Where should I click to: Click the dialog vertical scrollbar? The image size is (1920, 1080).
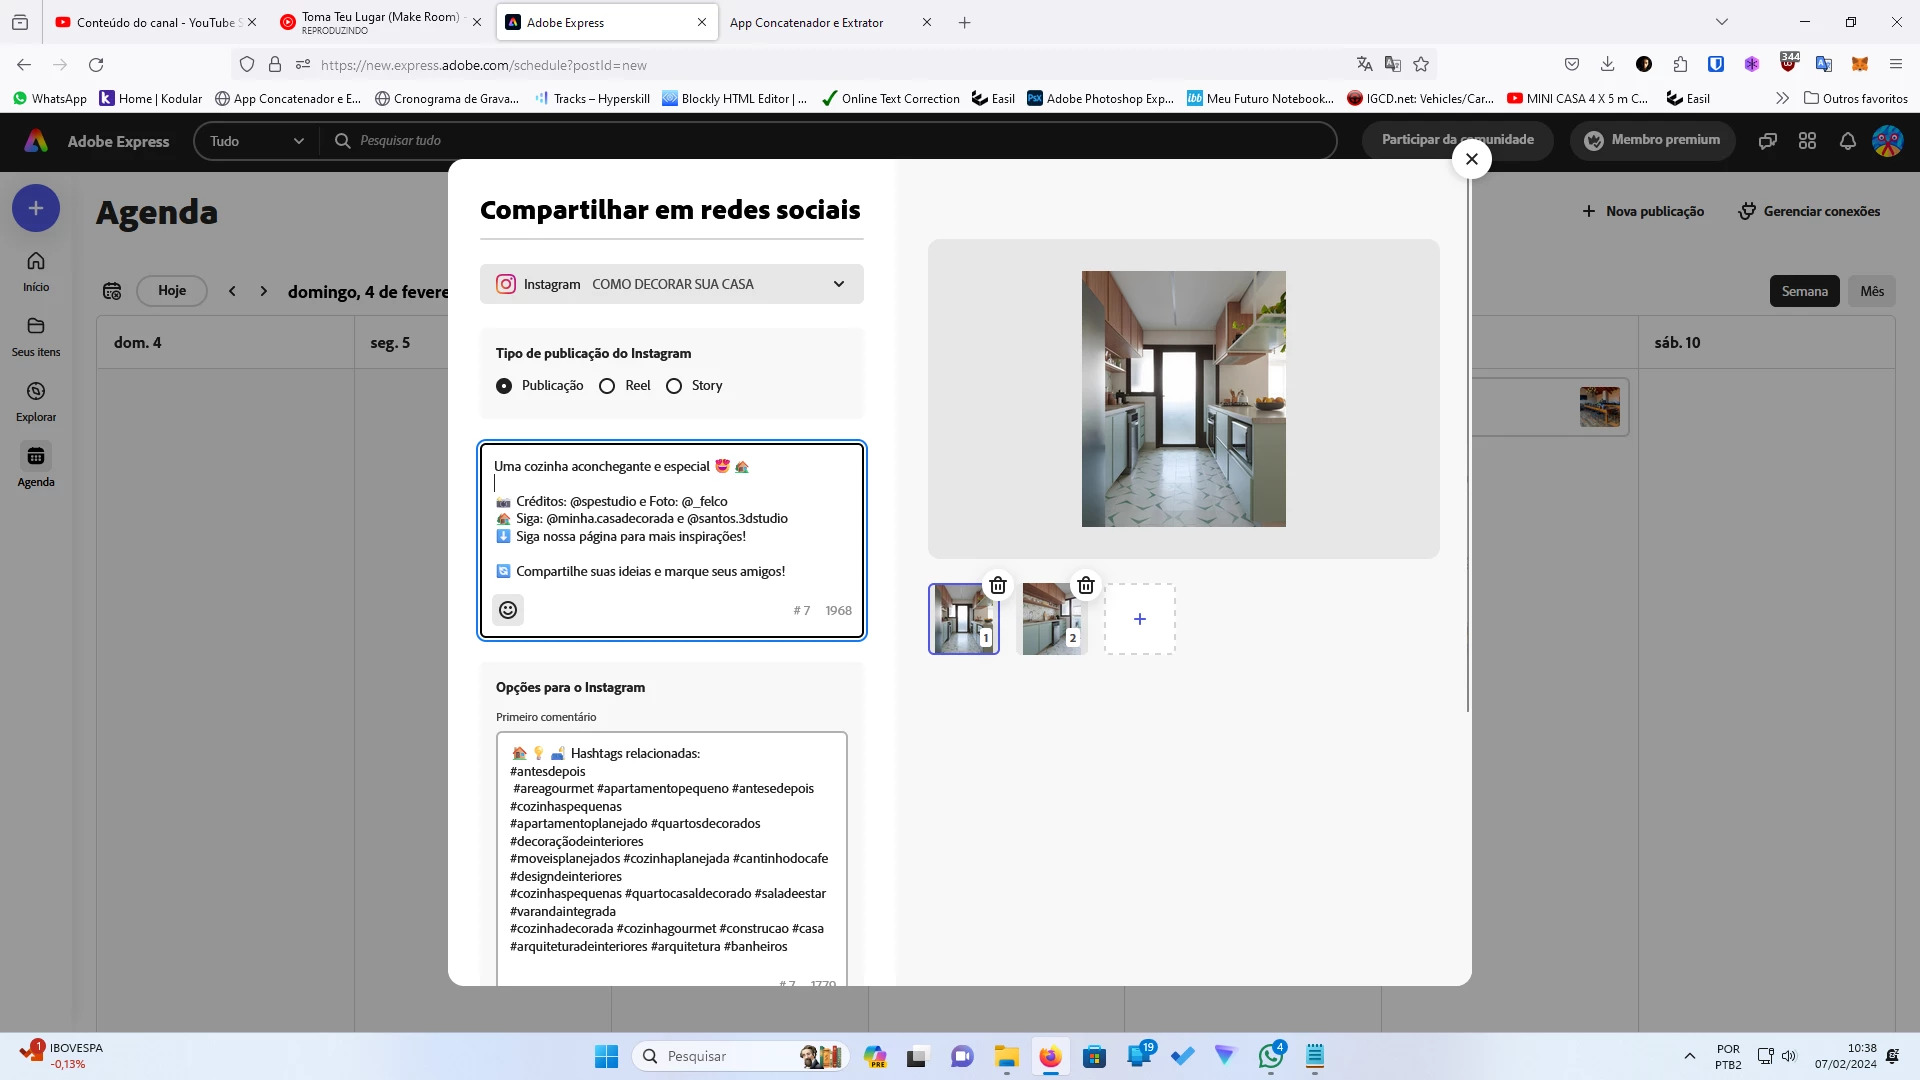[x=1468, y=445]
